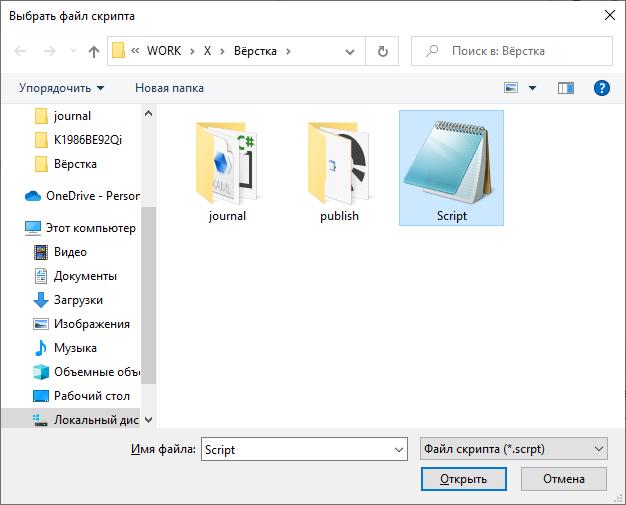Open OneDrive - Personal in sidebar
The width and height of the screenshot is (626, 505).
82,196
